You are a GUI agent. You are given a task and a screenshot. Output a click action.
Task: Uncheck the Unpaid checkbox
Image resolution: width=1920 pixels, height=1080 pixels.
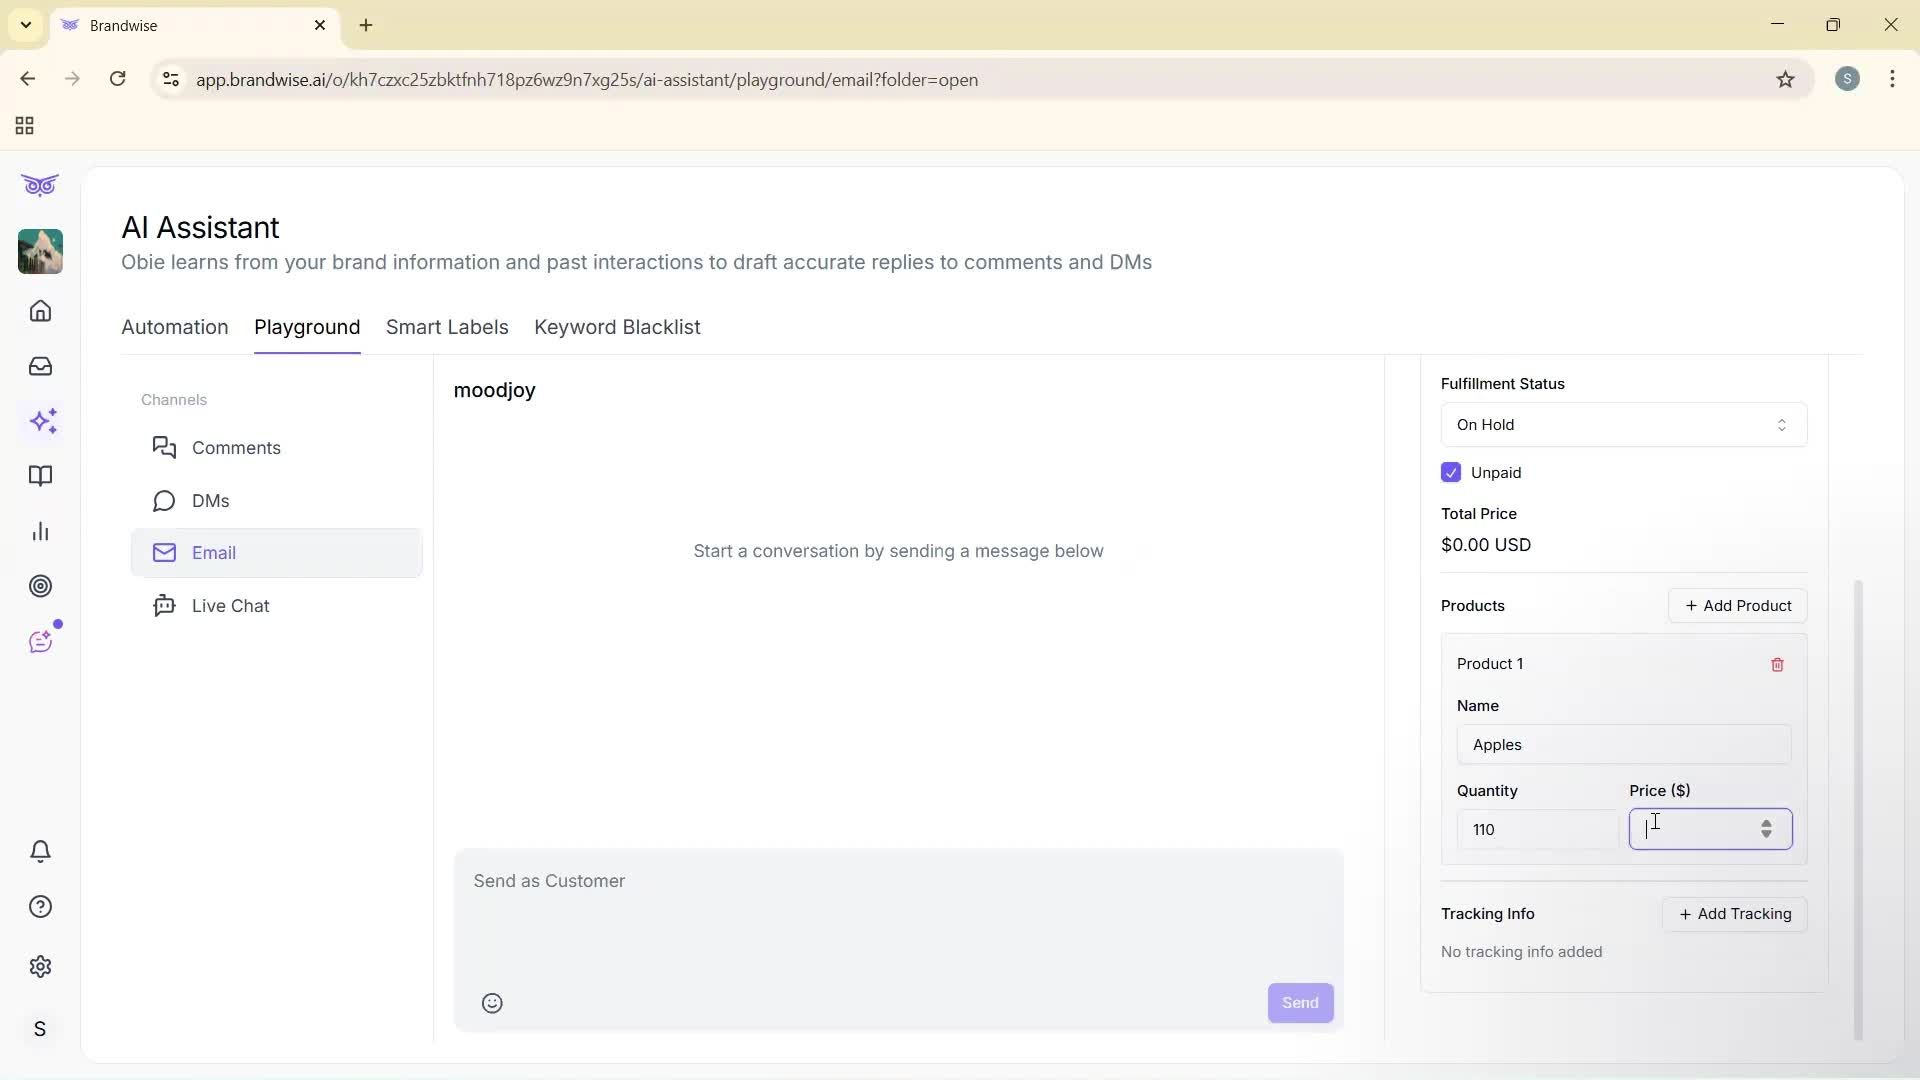tap(1451, 472)
